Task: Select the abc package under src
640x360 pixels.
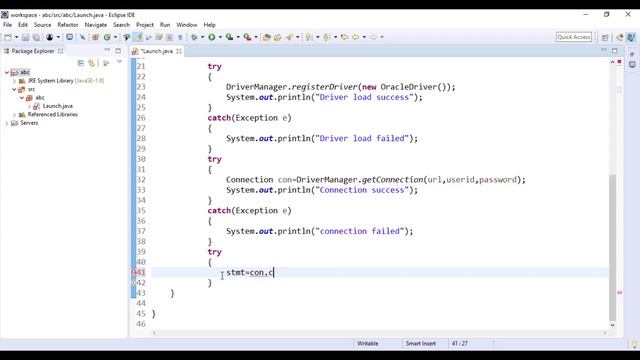Action: [40, 98]
